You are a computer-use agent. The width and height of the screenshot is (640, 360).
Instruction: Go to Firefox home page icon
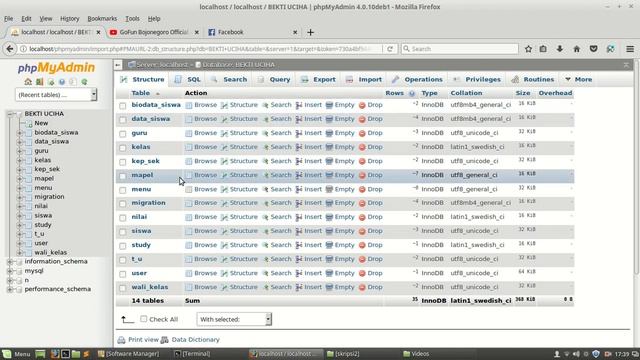click(577, 49)
